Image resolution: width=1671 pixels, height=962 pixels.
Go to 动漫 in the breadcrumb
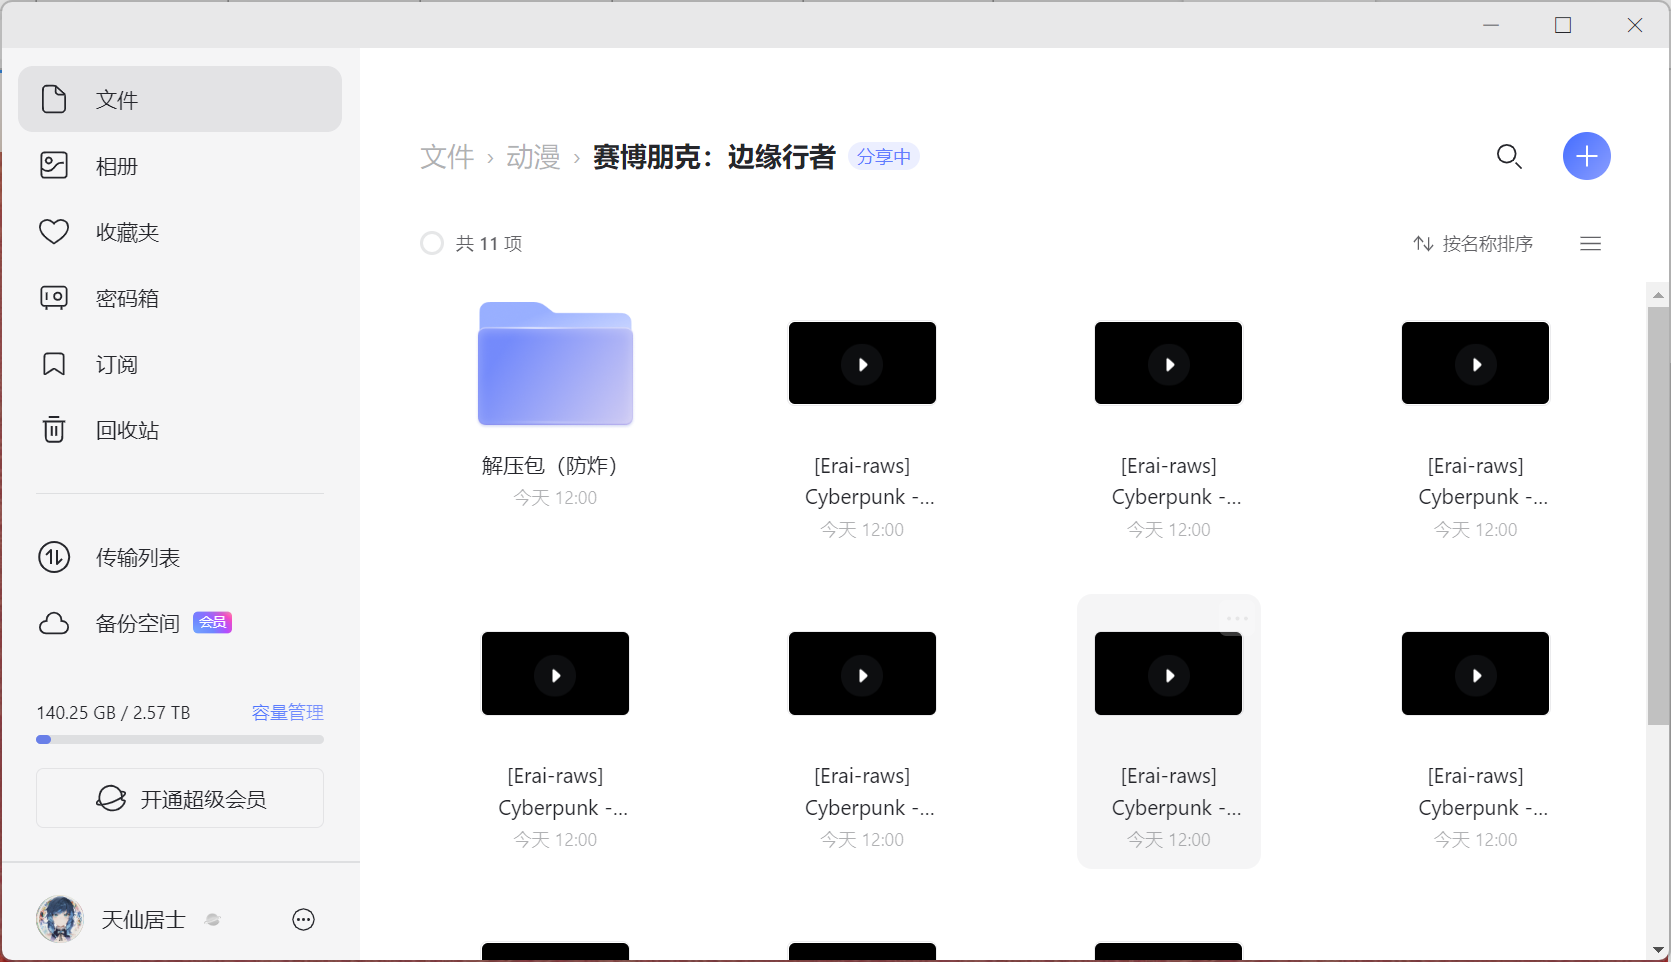[x=533, y=157]
